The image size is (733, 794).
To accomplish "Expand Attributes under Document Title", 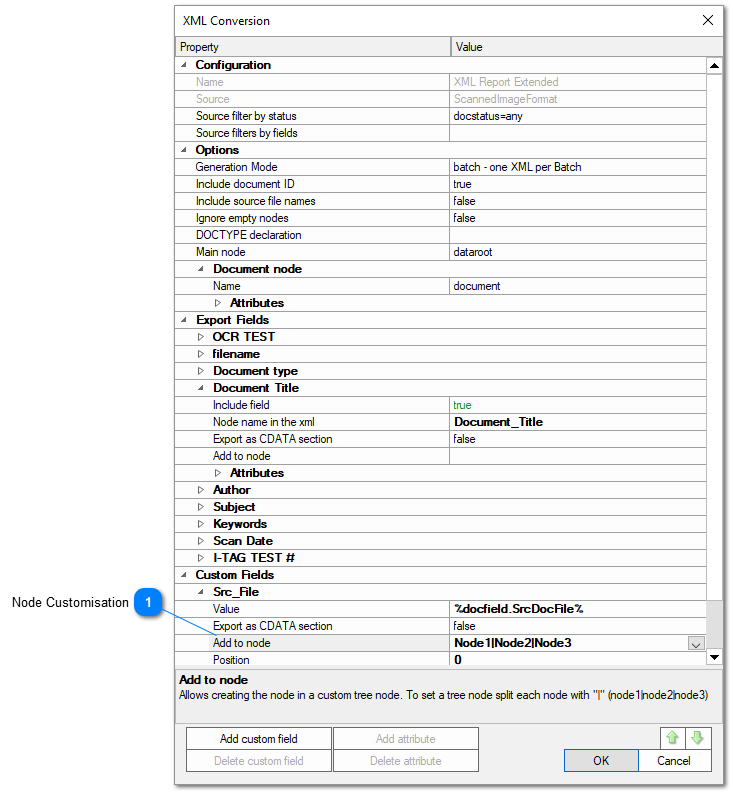I will click(x=218, y=473).
